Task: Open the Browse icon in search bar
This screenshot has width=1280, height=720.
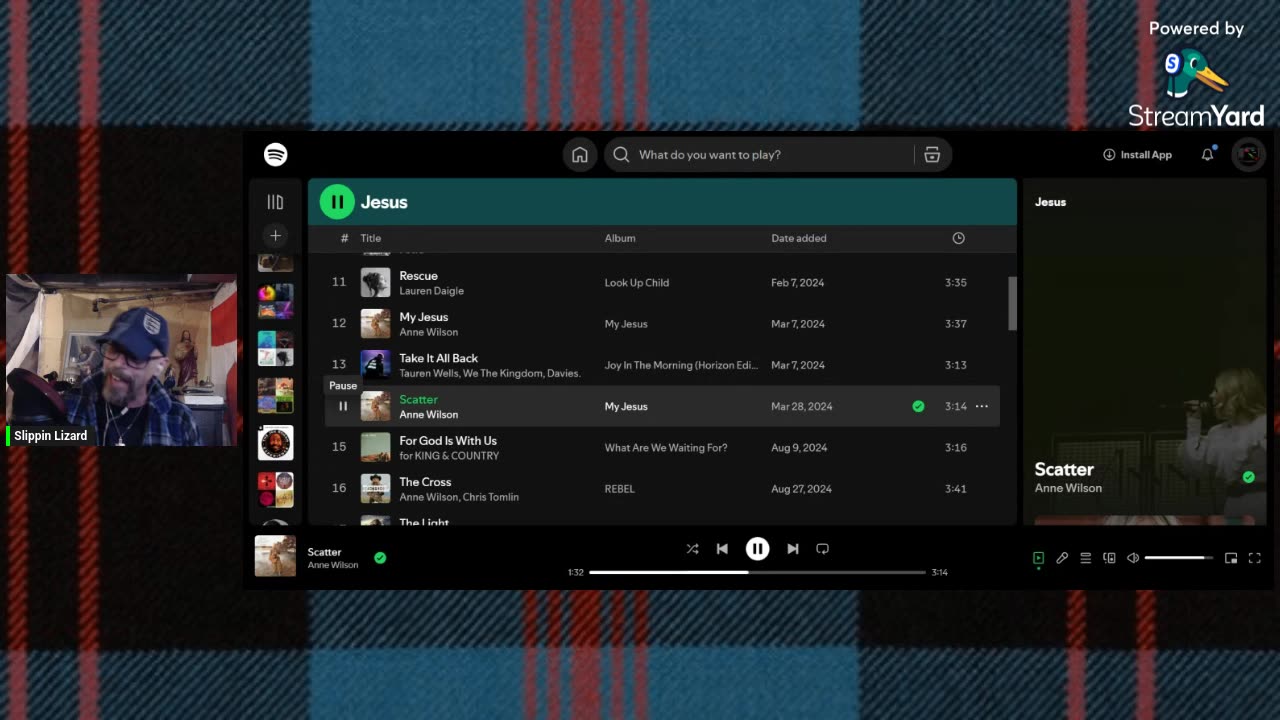Action: tap(932, 155)
